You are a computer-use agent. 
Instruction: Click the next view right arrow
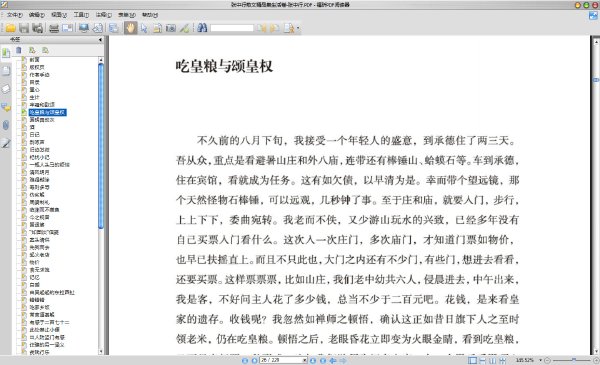343,360
